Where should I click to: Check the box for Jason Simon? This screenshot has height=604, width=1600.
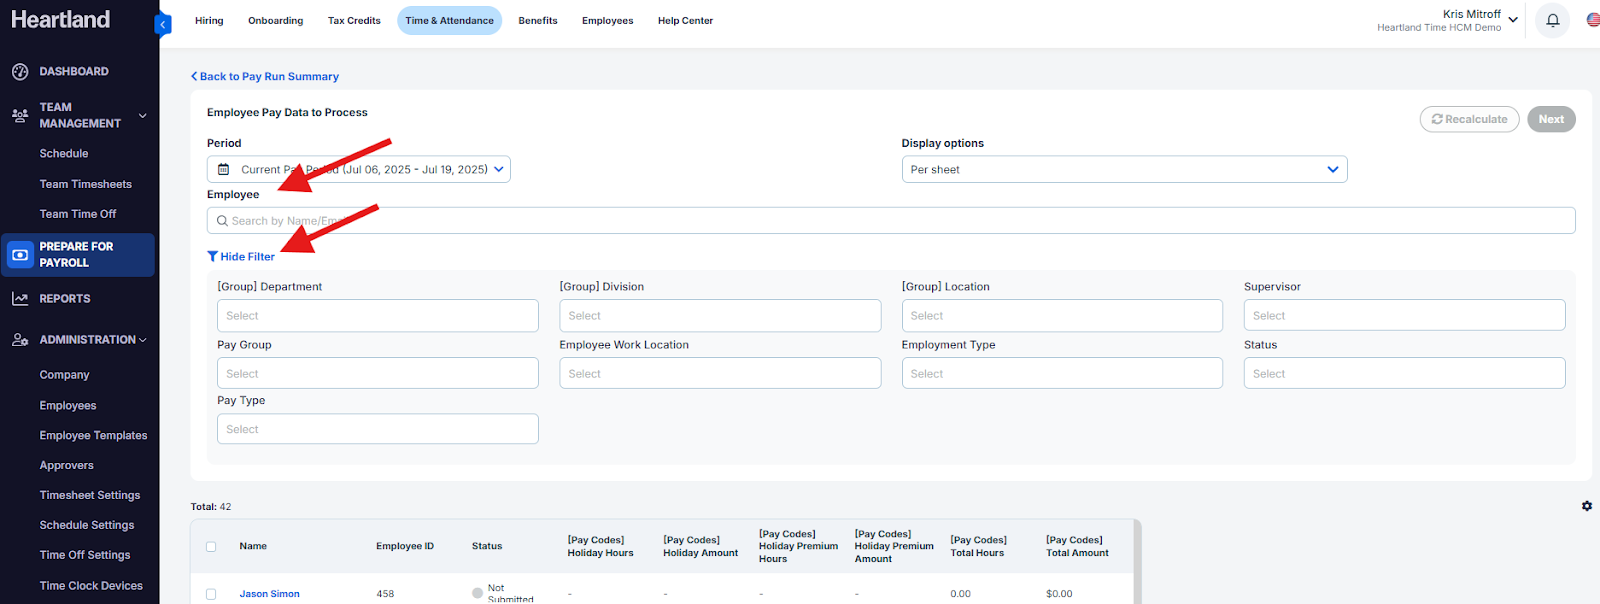point(211,594)
